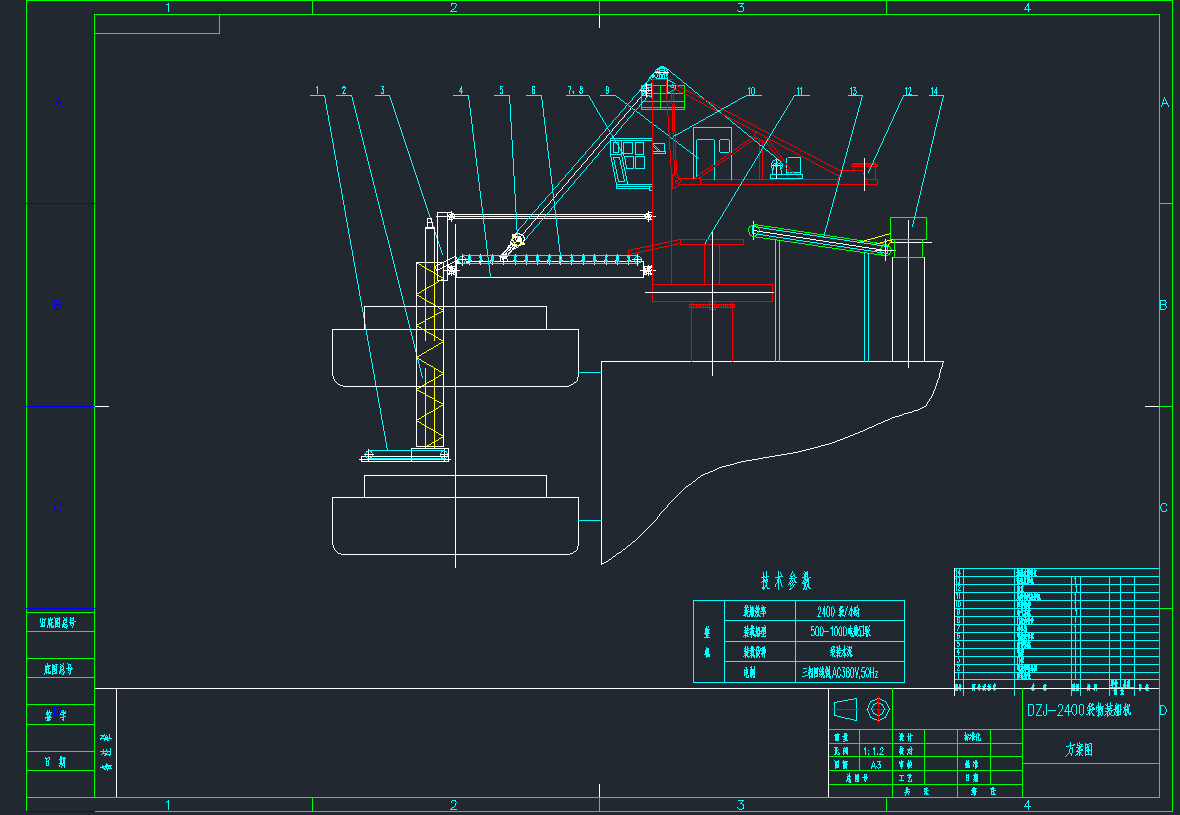Click the pulley assembly at the crane apex

coord(661,72)
